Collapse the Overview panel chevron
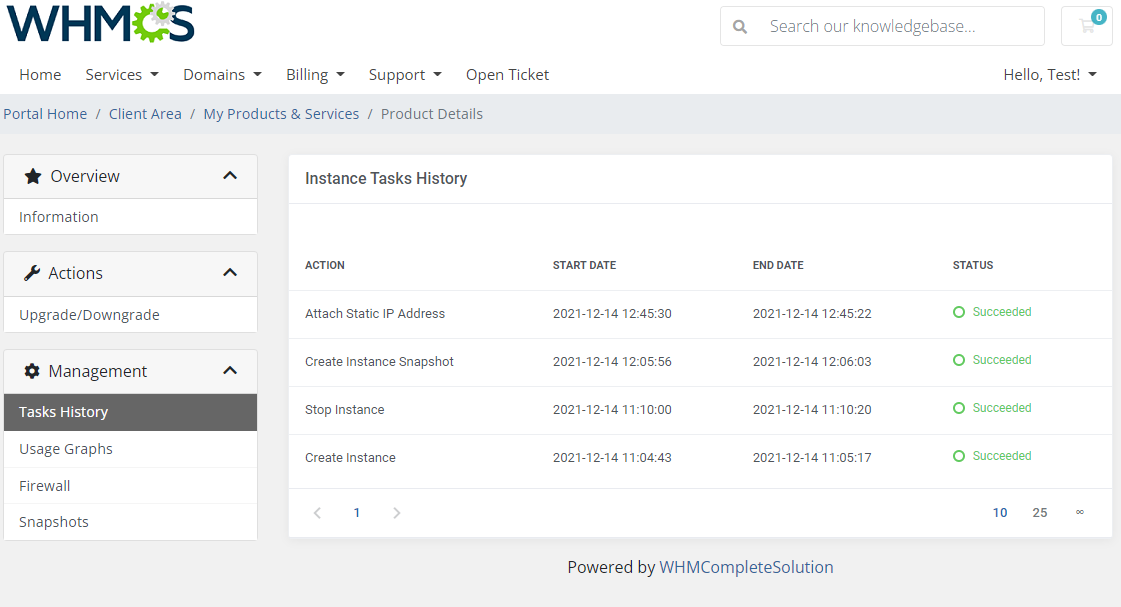 click(229, 176)
